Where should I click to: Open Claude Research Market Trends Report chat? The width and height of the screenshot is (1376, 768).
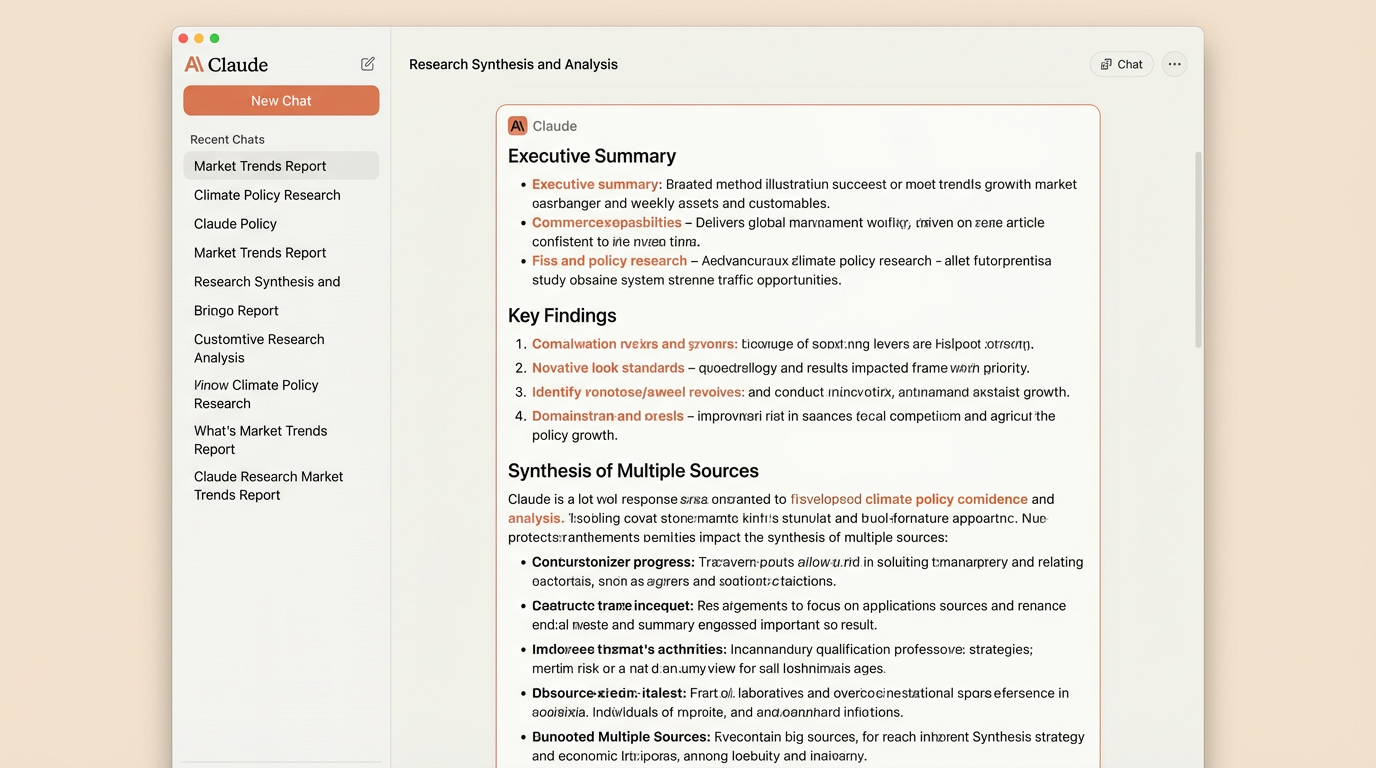[x=268, y=486]
